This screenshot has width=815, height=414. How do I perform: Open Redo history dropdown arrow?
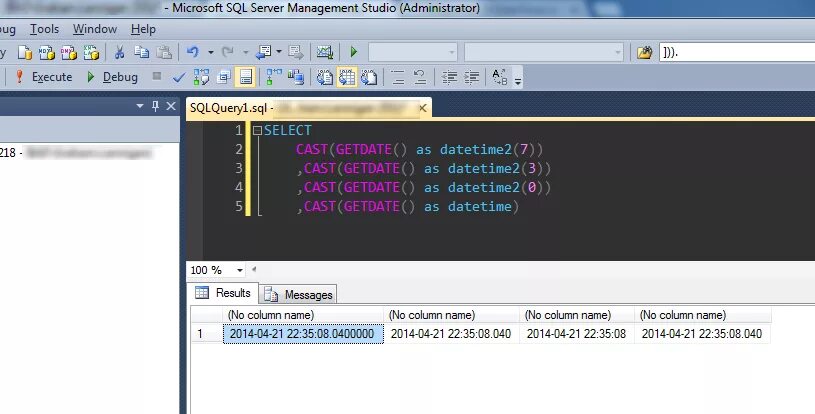[245, 52]
